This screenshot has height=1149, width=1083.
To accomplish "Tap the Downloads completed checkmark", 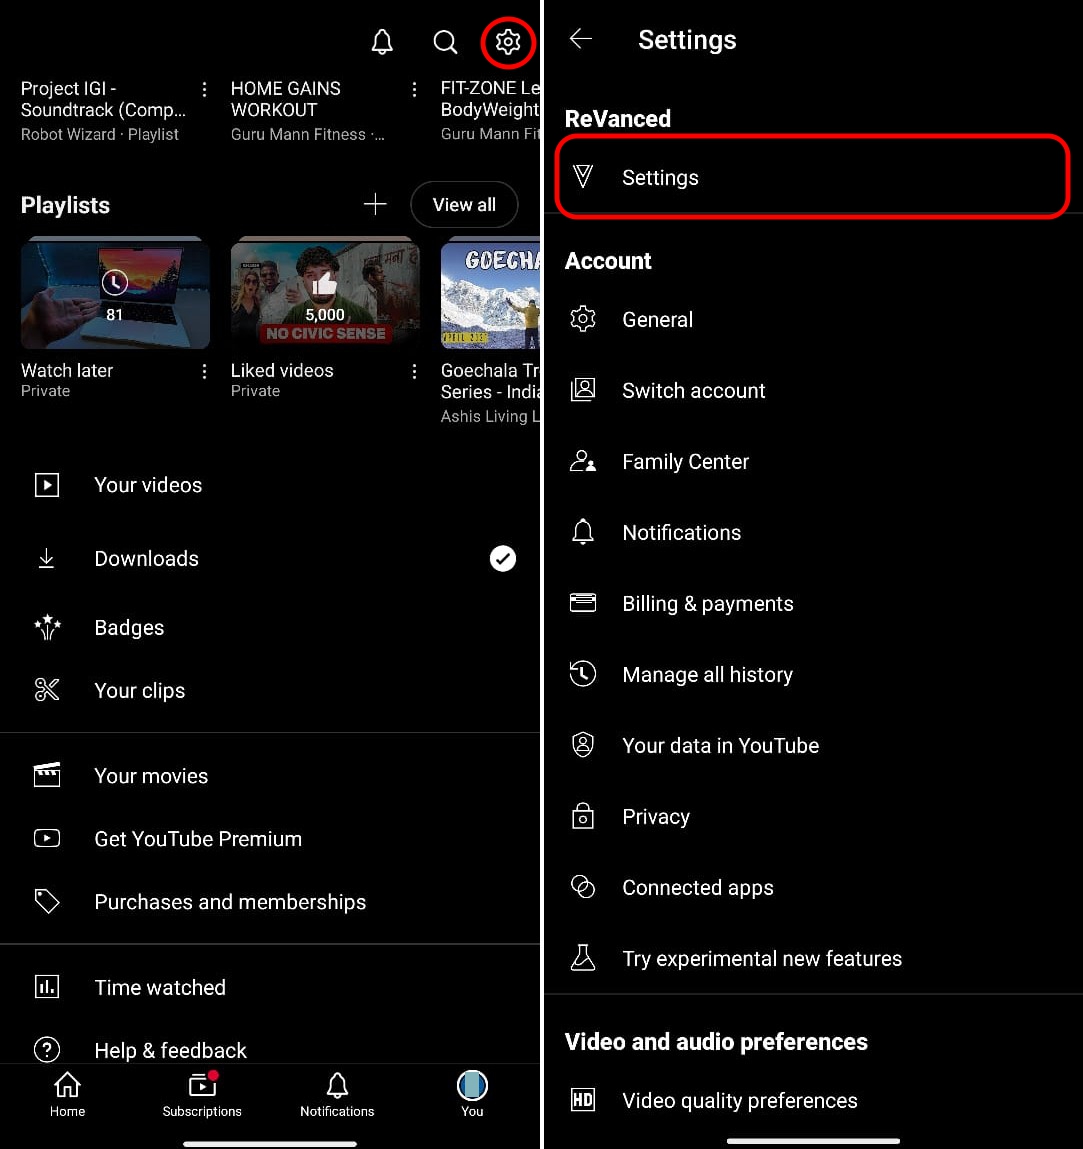I will [x=503, y=559].
